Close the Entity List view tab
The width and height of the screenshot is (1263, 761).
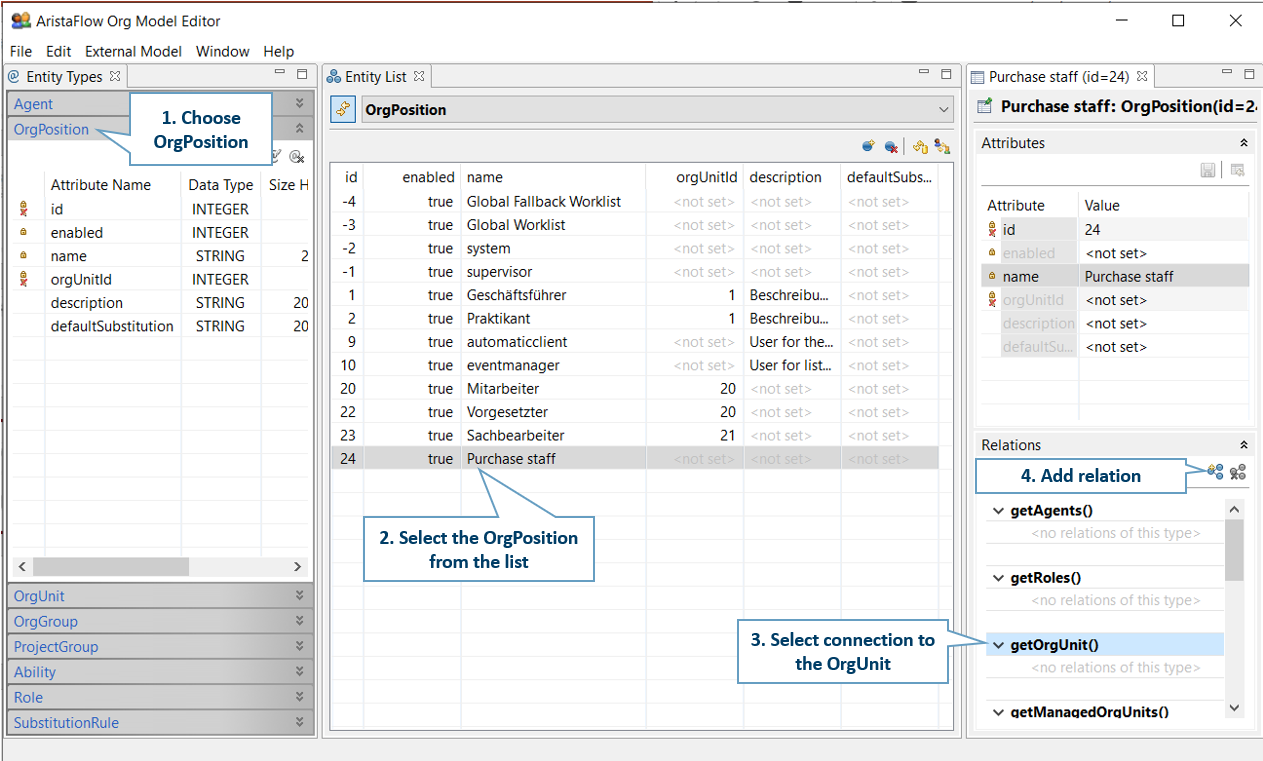tap(419, 76)
